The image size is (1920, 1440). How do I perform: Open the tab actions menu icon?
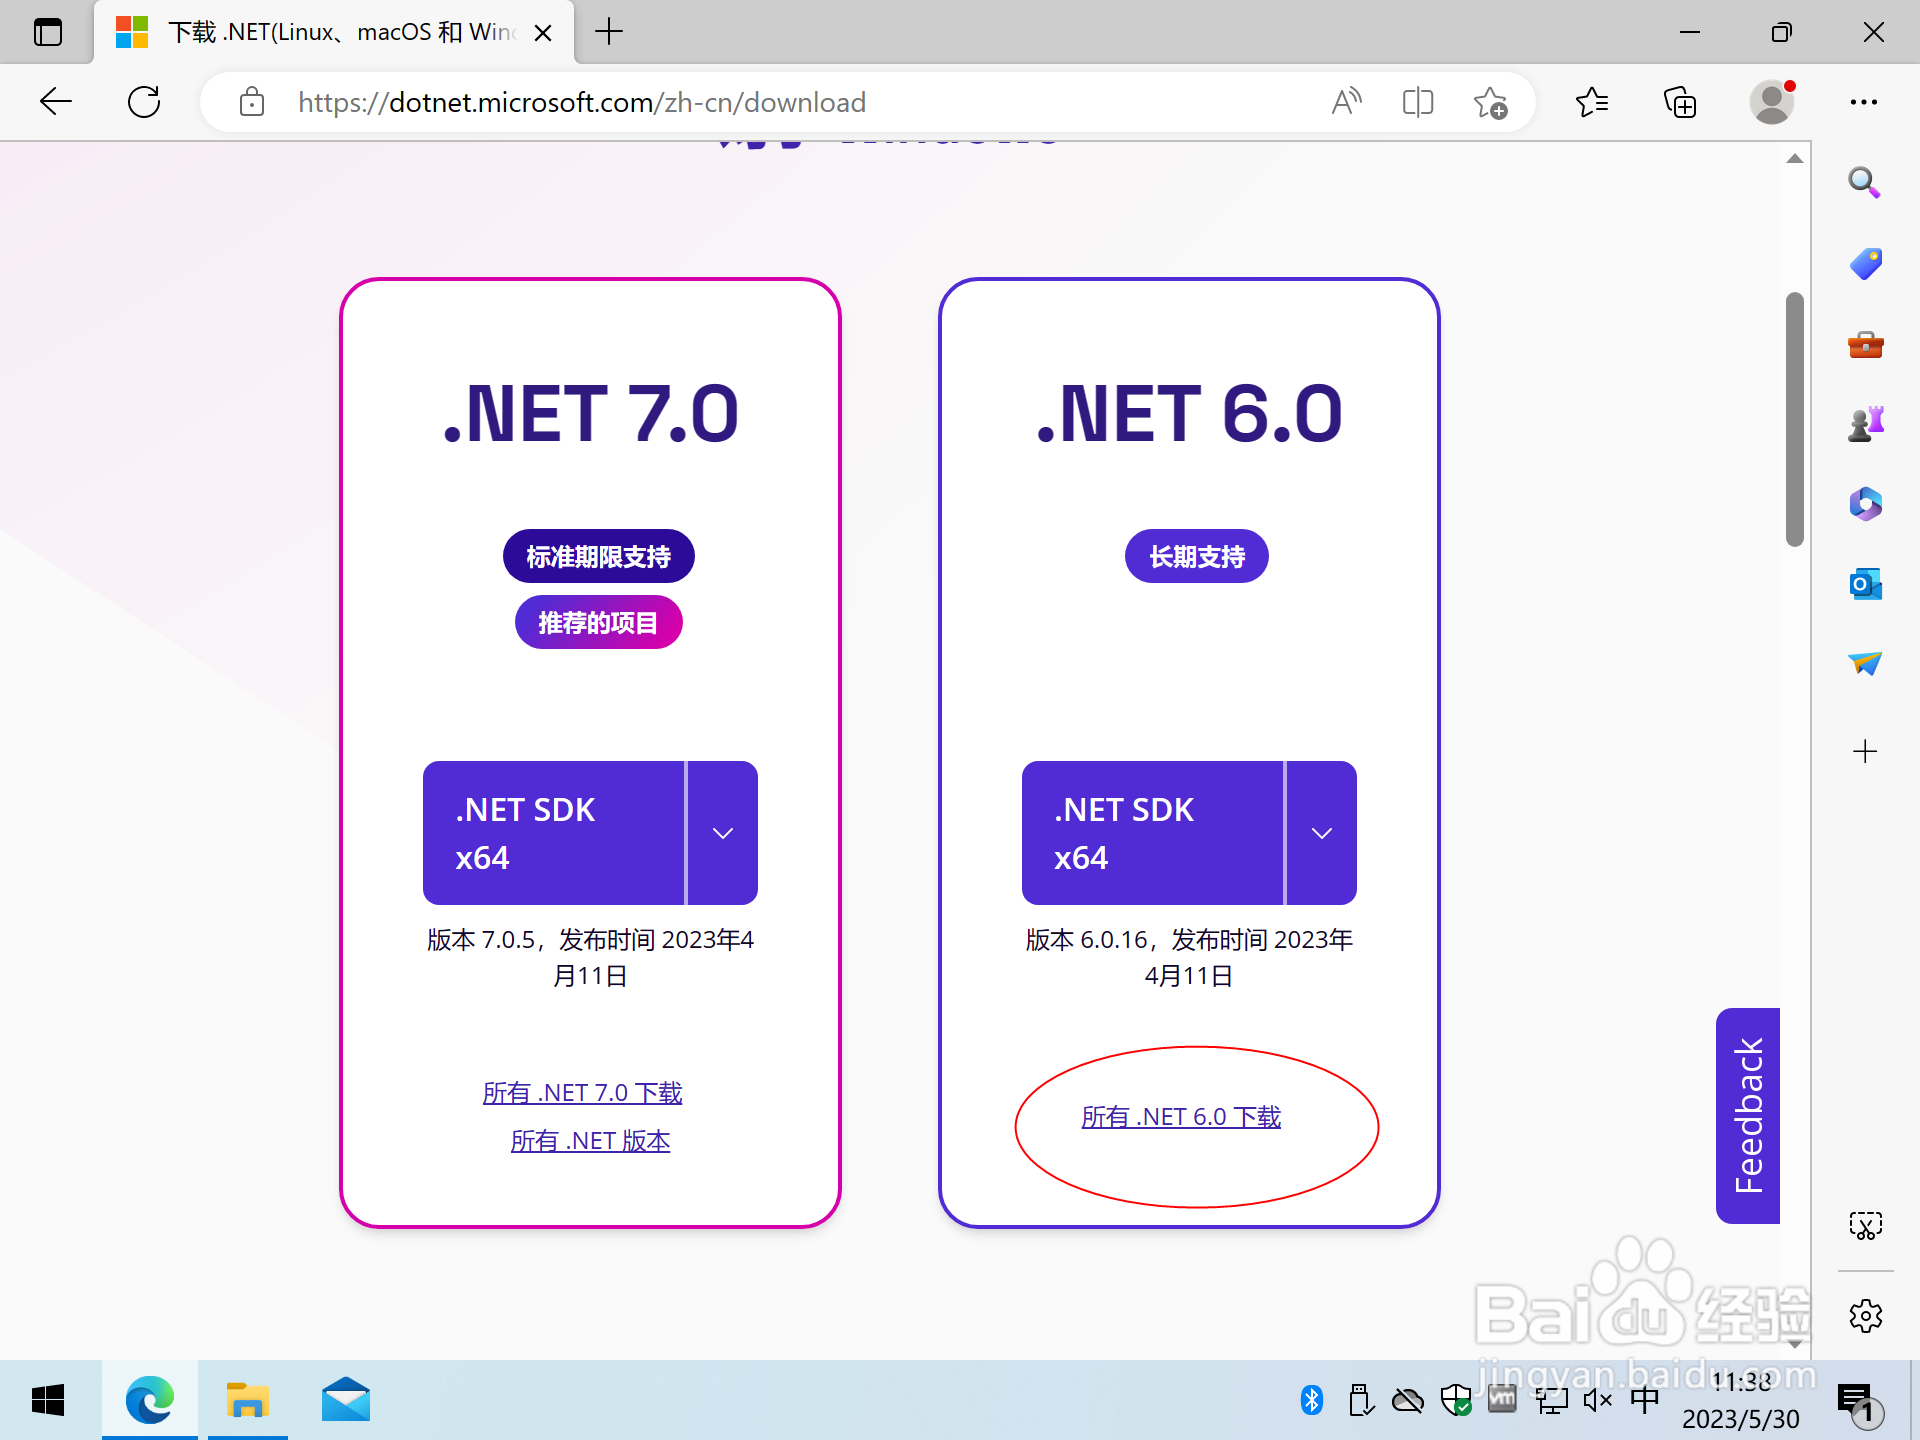point(48,32)
